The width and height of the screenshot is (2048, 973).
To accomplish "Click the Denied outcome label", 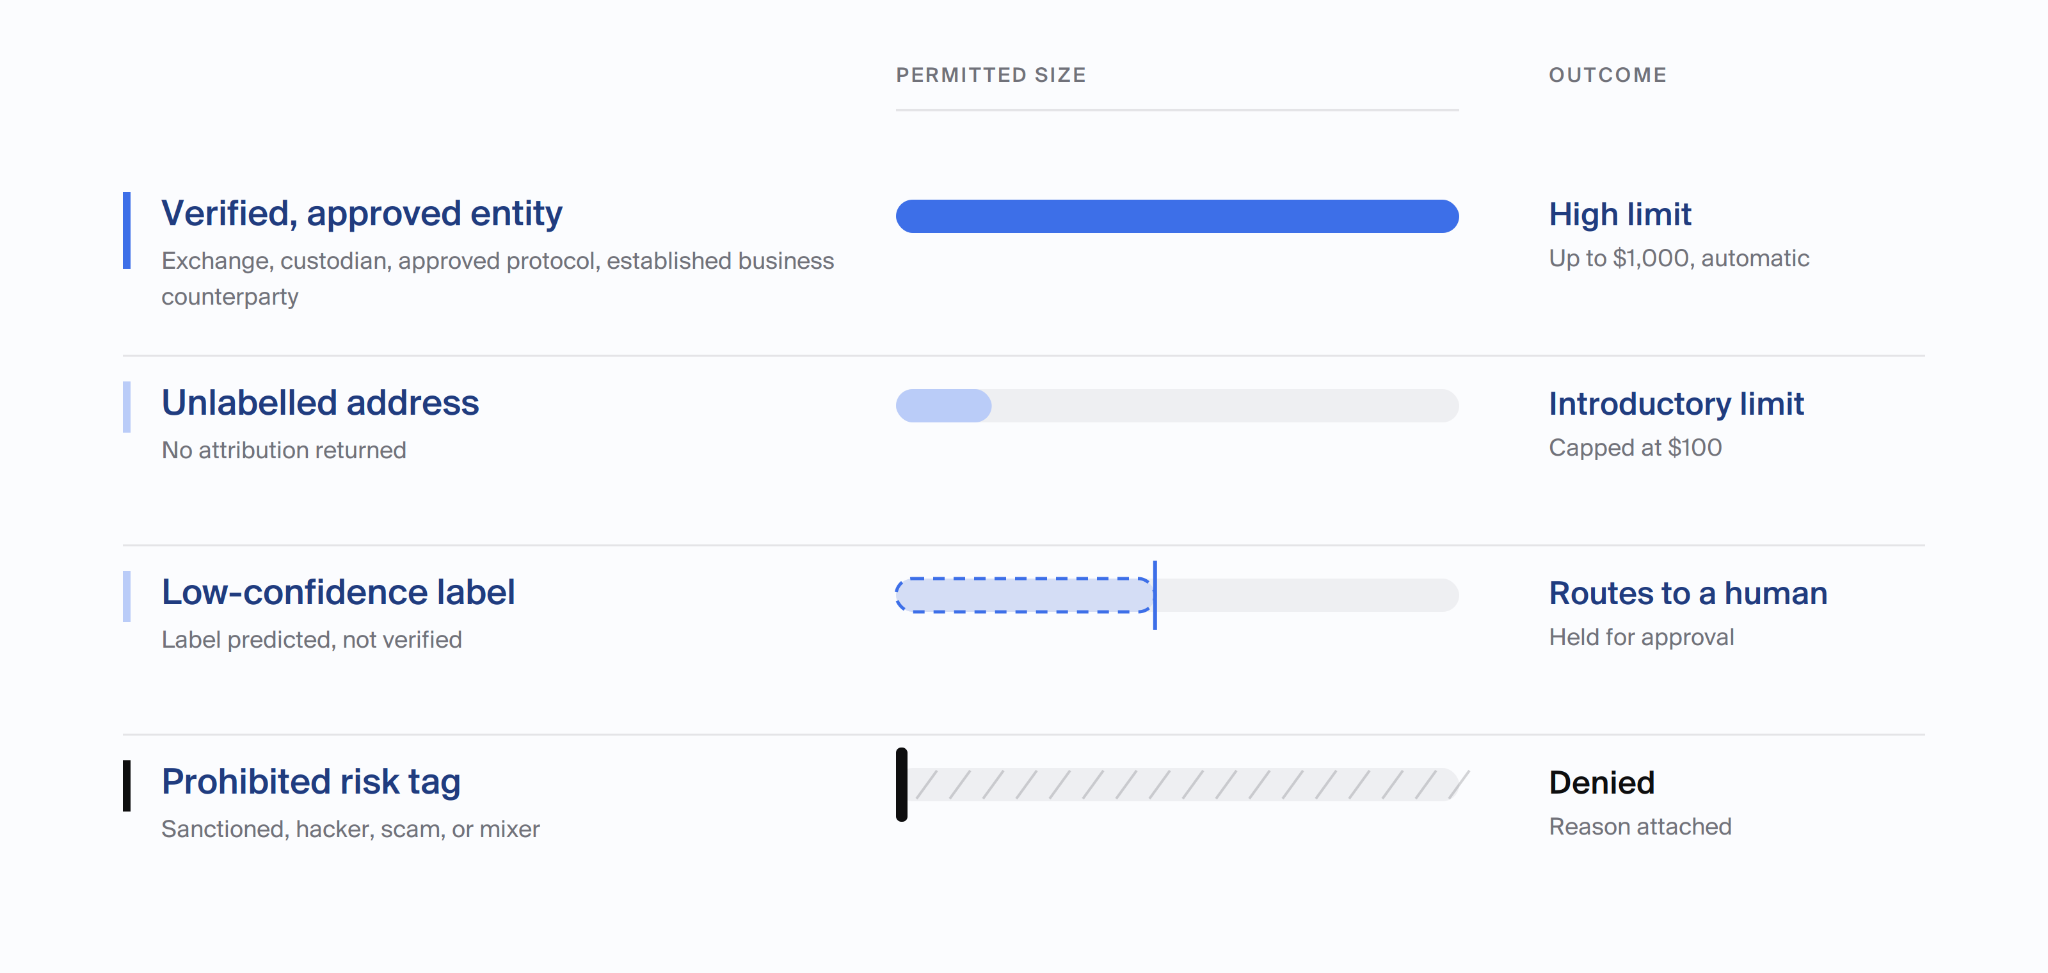I will [1602, 783].
